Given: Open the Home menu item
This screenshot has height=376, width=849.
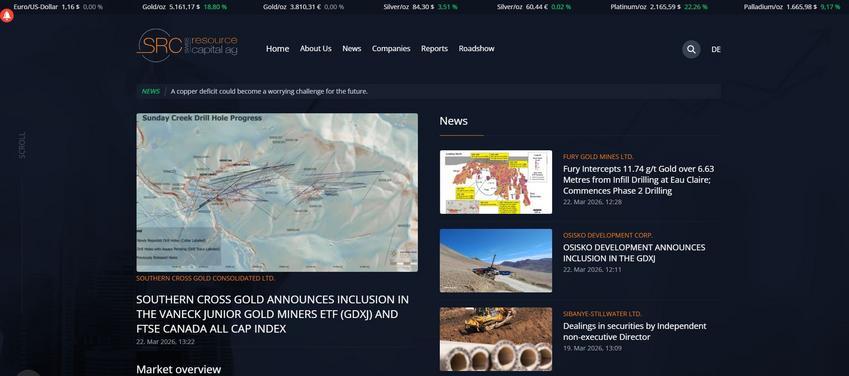Looking at the screenshot, I should point(277,49).
